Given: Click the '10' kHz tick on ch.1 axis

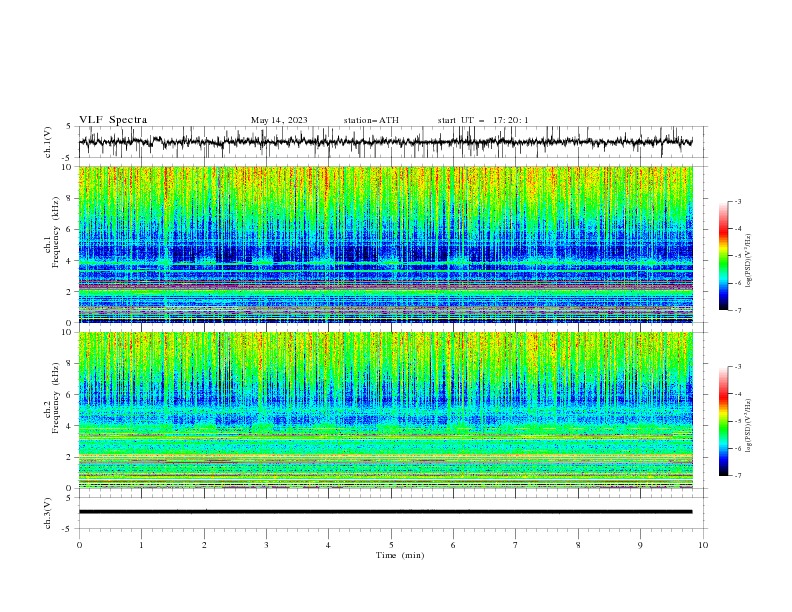Looking at the screenshot, I should click(68, 167).
